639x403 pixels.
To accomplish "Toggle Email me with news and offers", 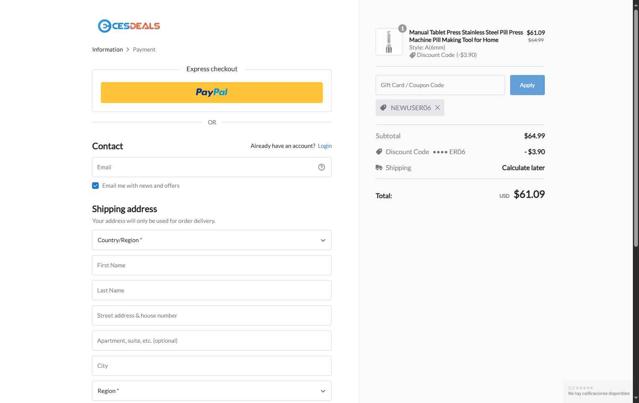I will click(95, 185).
